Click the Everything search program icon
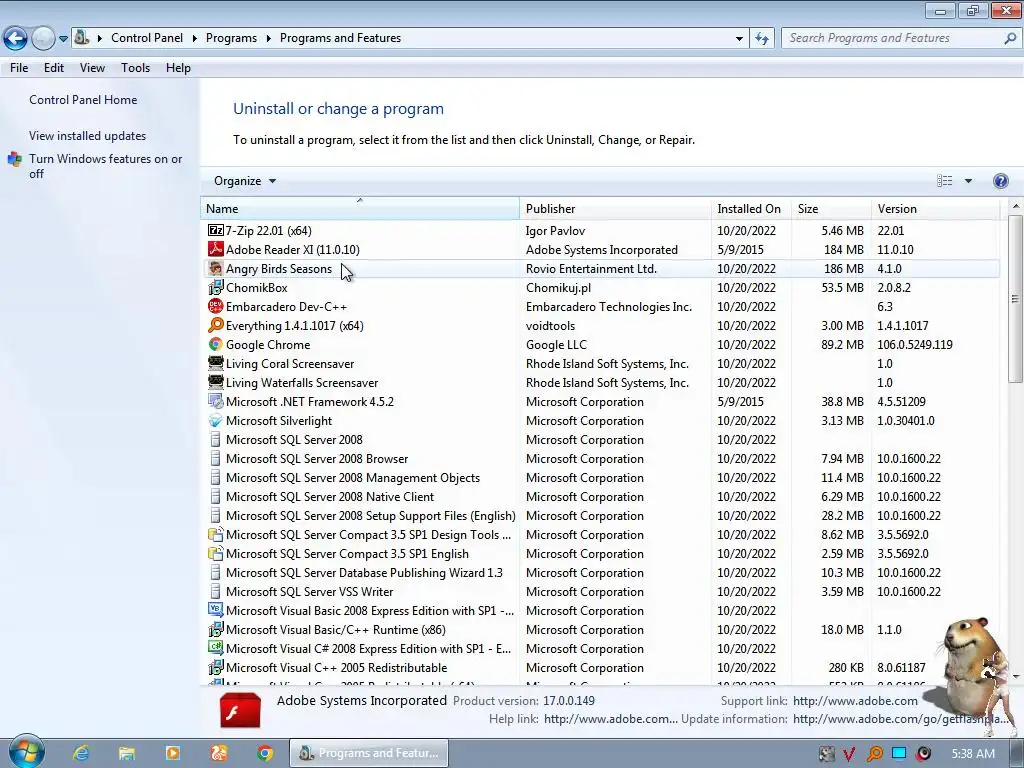 click(216, 325)
